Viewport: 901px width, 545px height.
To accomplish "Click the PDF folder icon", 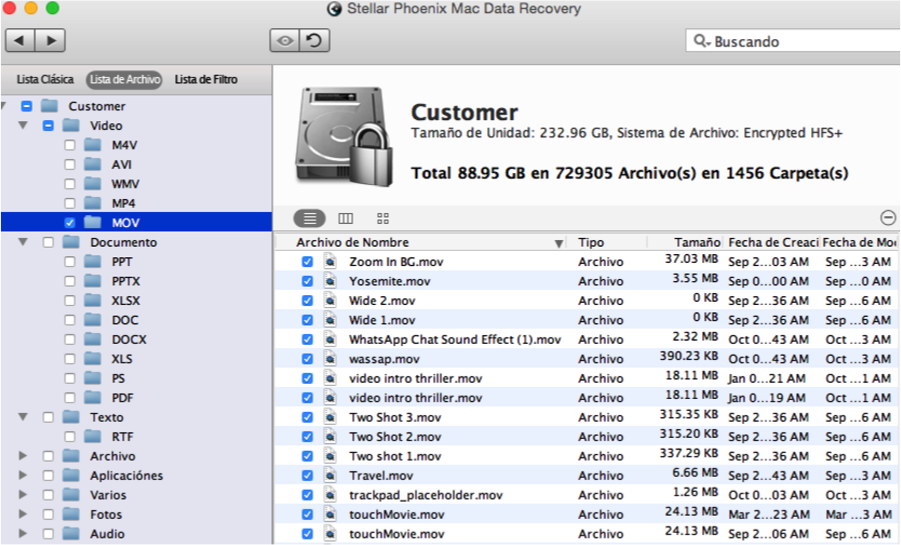I will (93, 398).
